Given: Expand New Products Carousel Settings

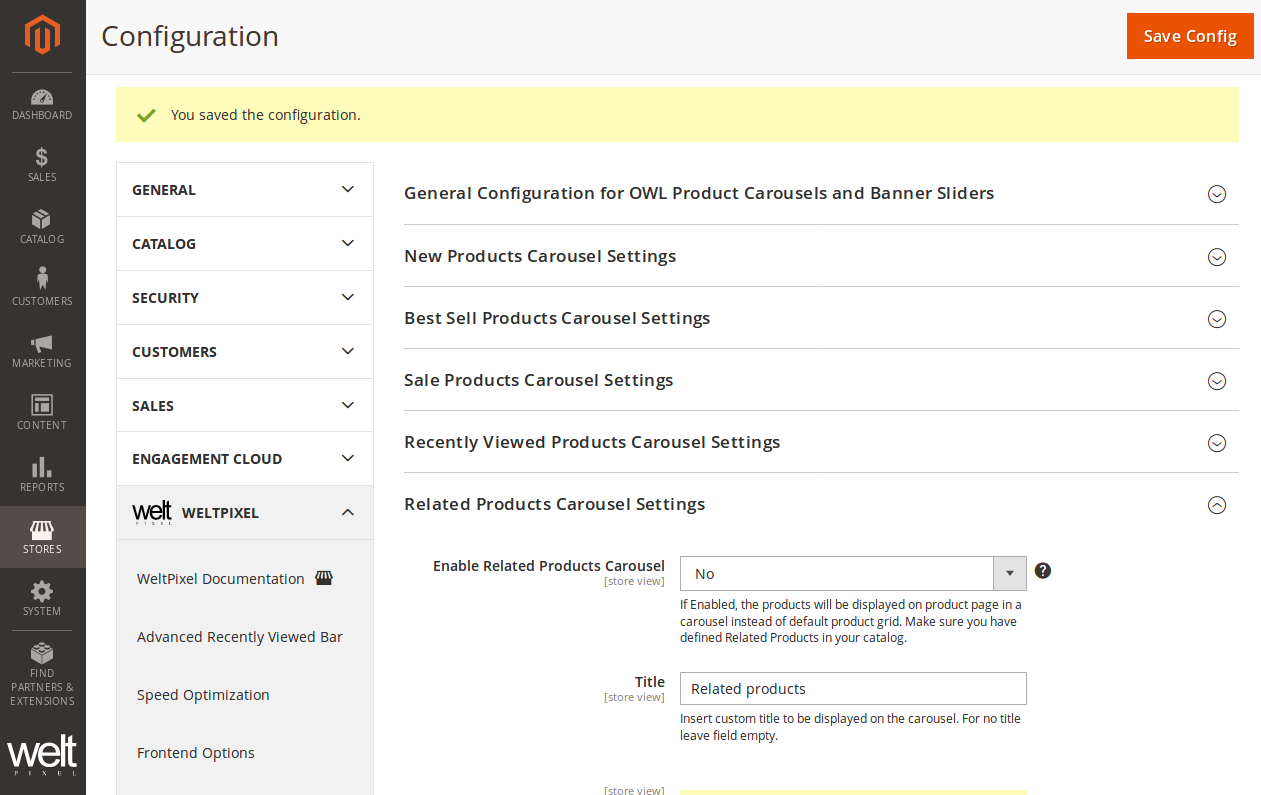Looking at the screenshot, I should pyautogui.click(x=821, y=256).
